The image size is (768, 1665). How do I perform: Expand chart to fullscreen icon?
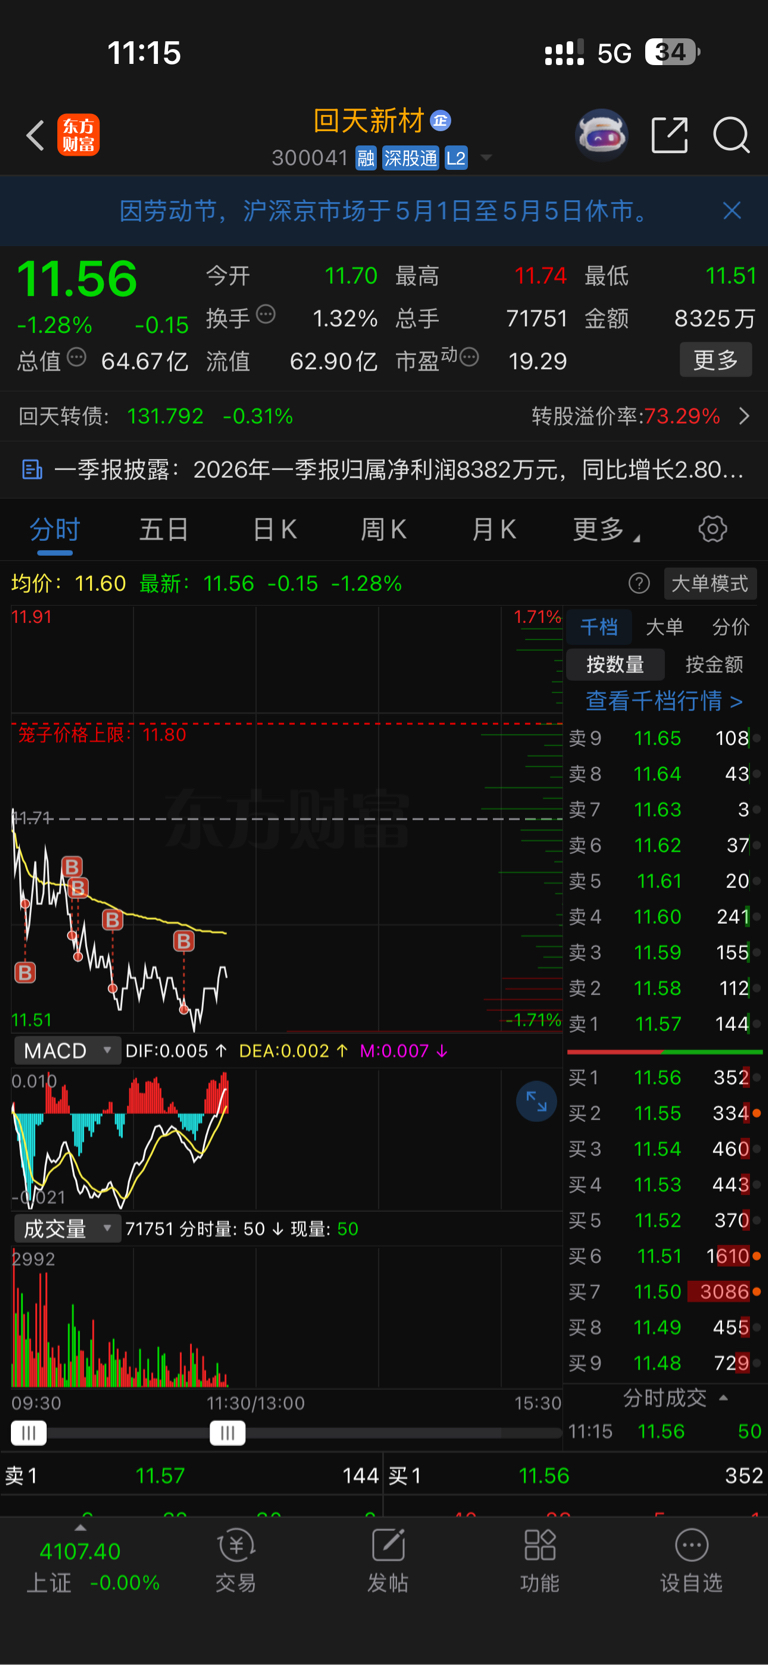pos(536,1102)
